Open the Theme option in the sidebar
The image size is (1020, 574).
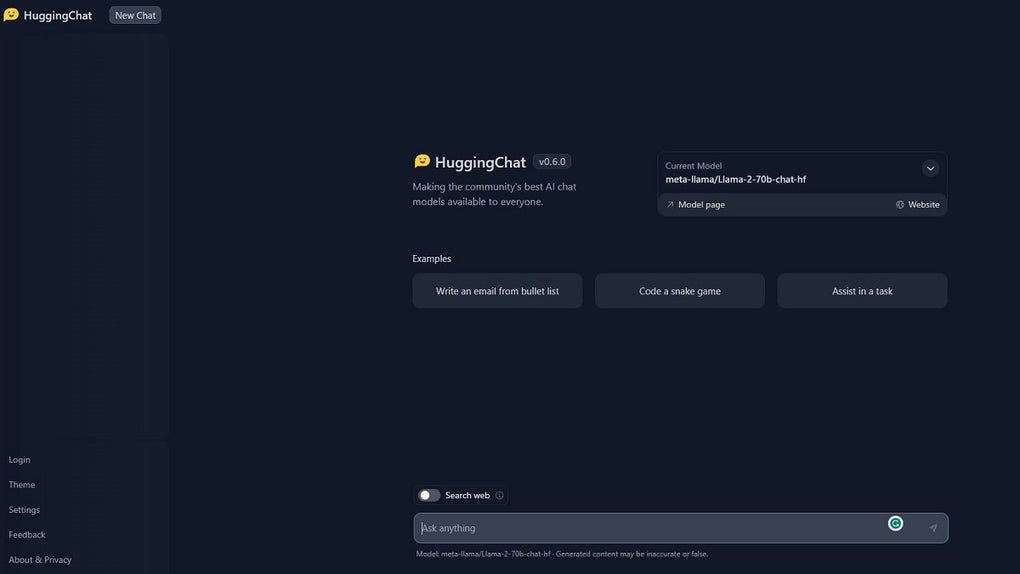point(22,485)
